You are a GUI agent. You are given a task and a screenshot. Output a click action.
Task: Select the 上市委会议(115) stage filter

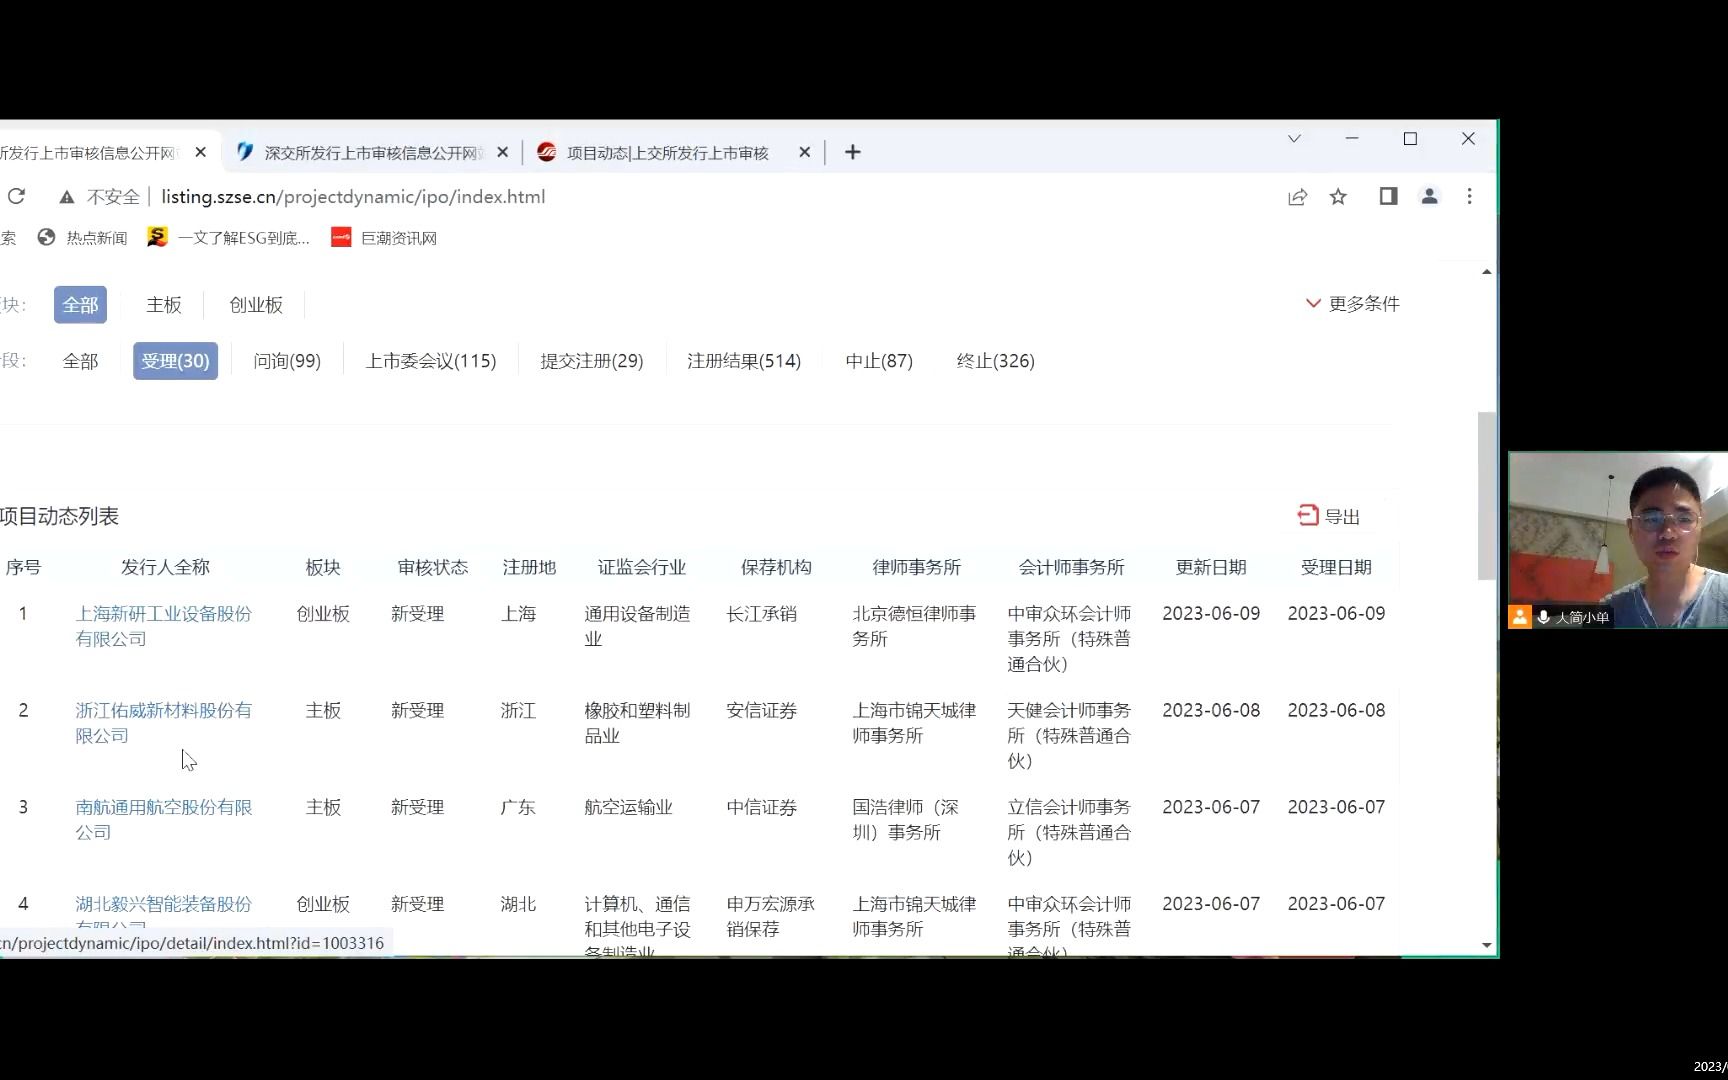click(431, 361)
